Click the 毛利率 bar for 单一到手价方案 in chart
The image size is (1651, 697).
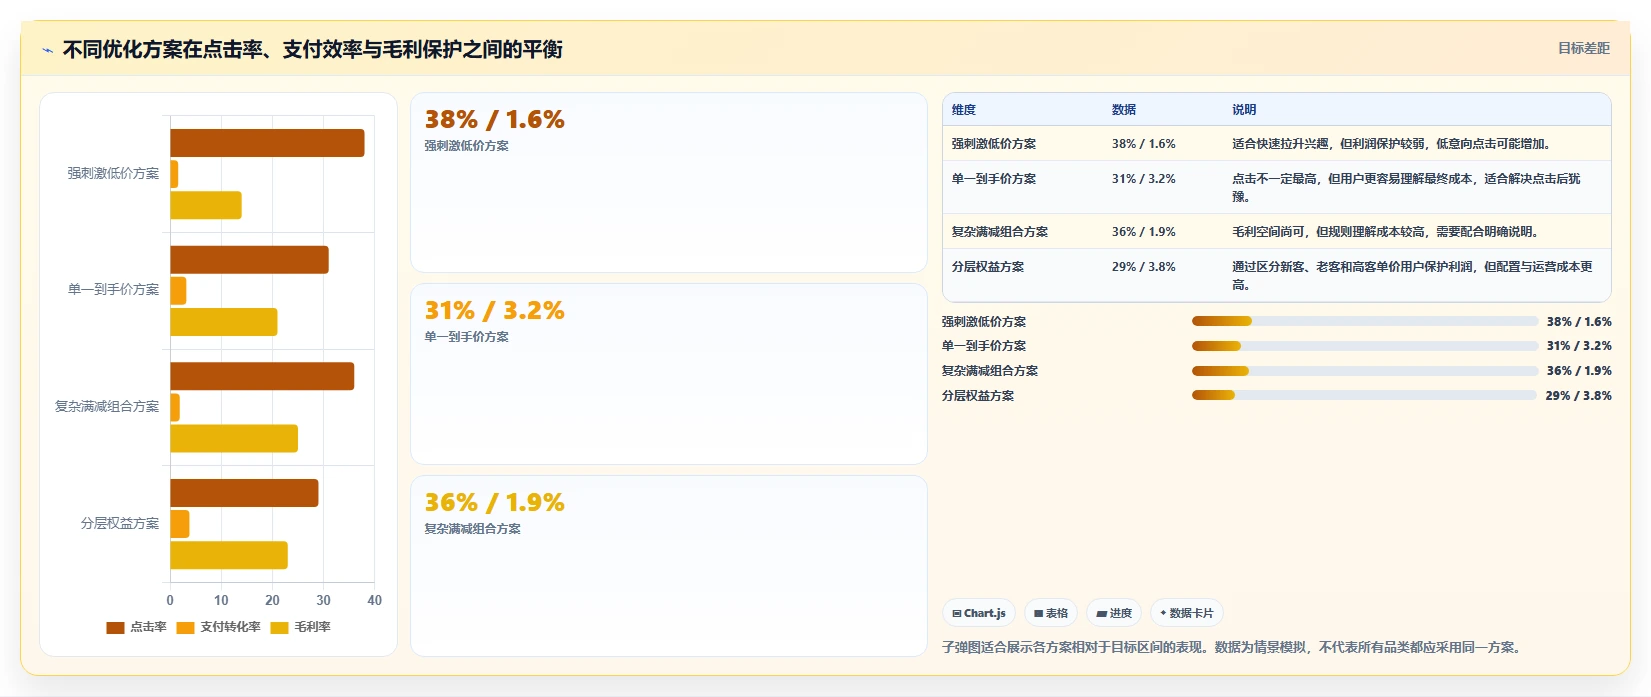pyautogui.click(x=224, y=322)
